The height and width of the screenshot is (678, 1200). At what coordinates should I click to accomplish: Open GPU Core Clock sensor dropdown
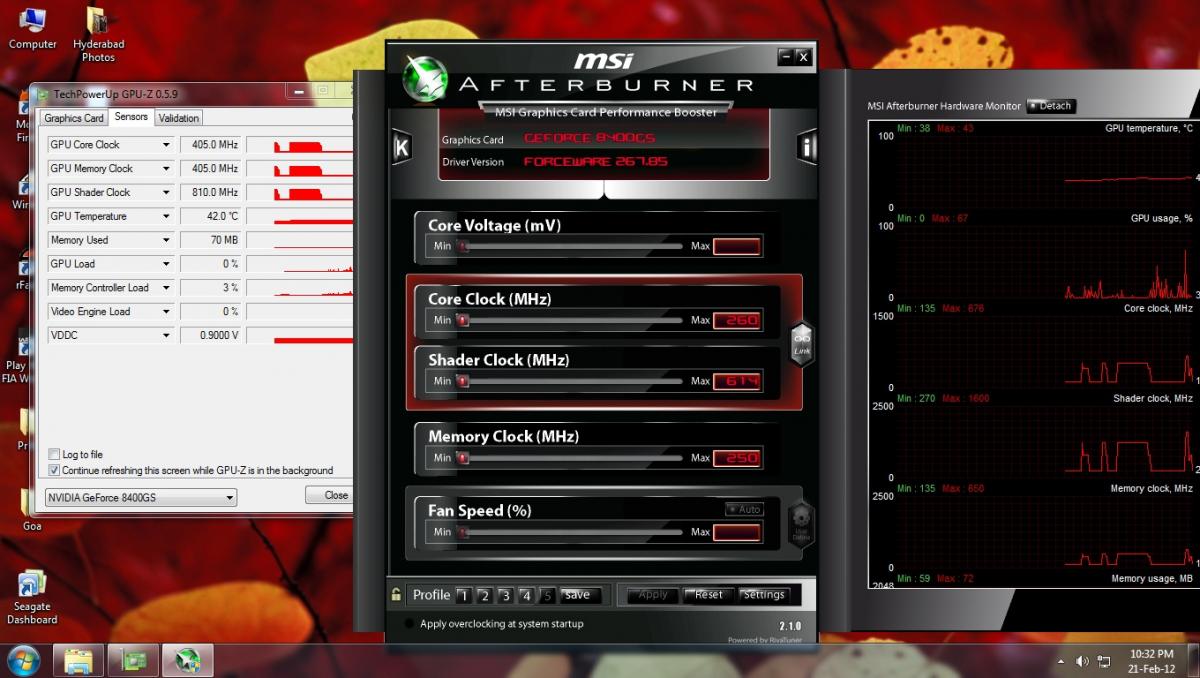(166, 145)
